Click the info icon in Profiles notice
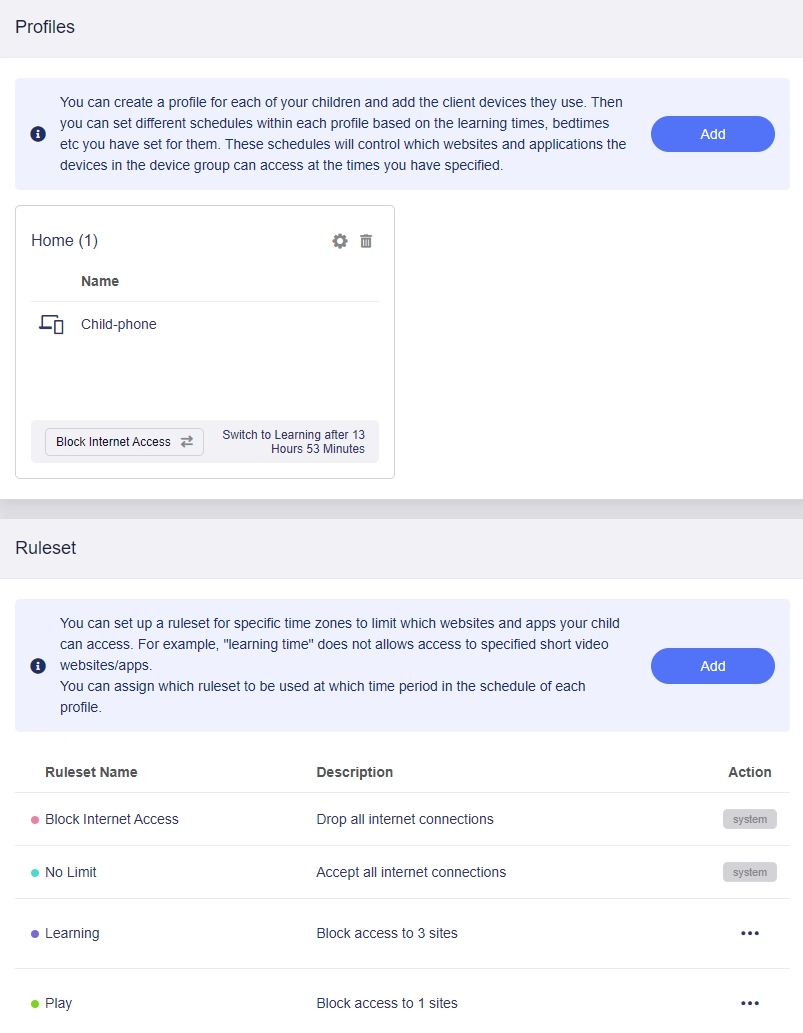 (38, 134)
